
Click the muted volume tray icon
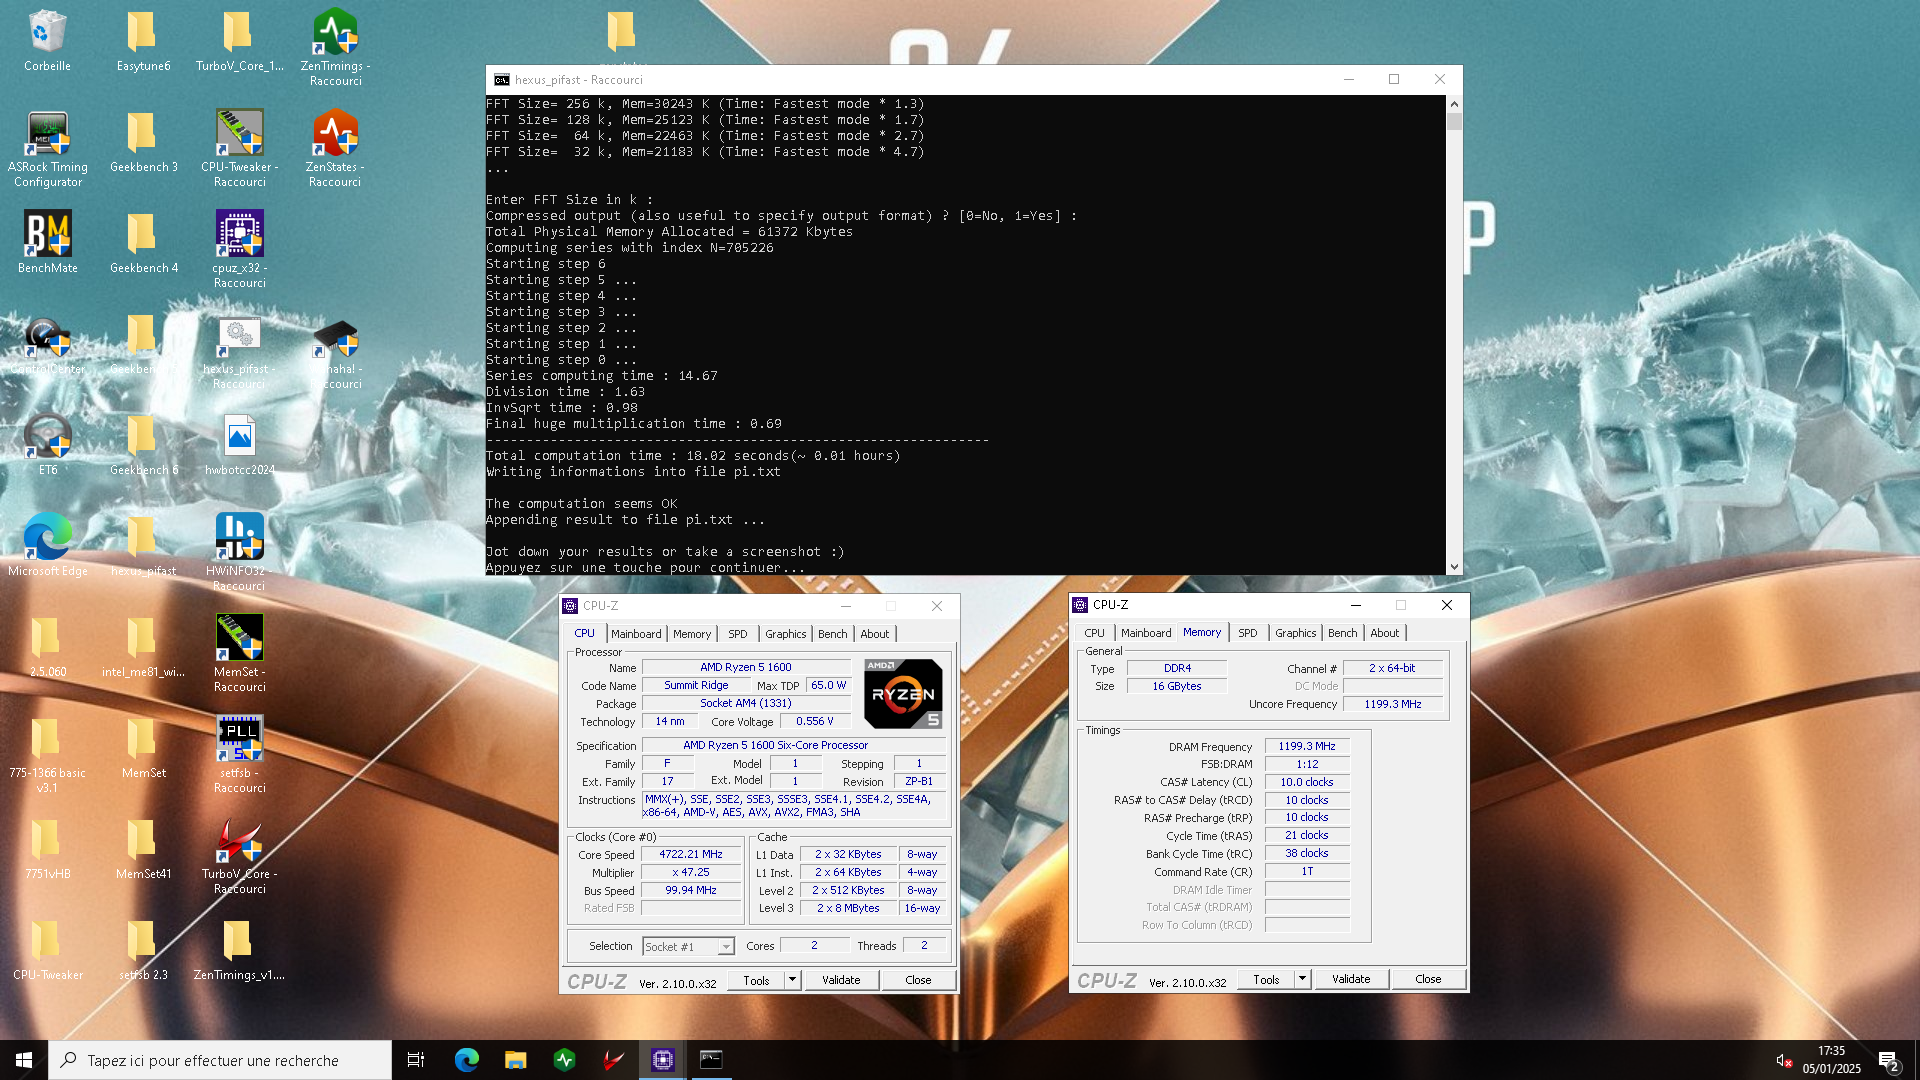[x=1783, y=1060]
